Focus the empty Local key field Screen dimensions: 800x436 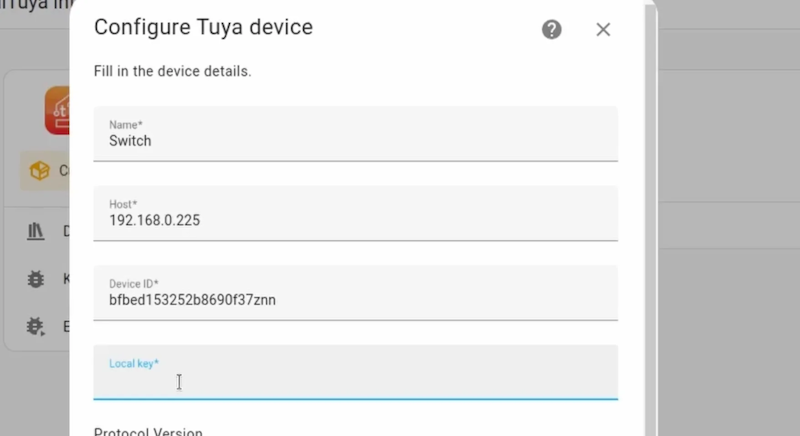click(x=355, y=380)
